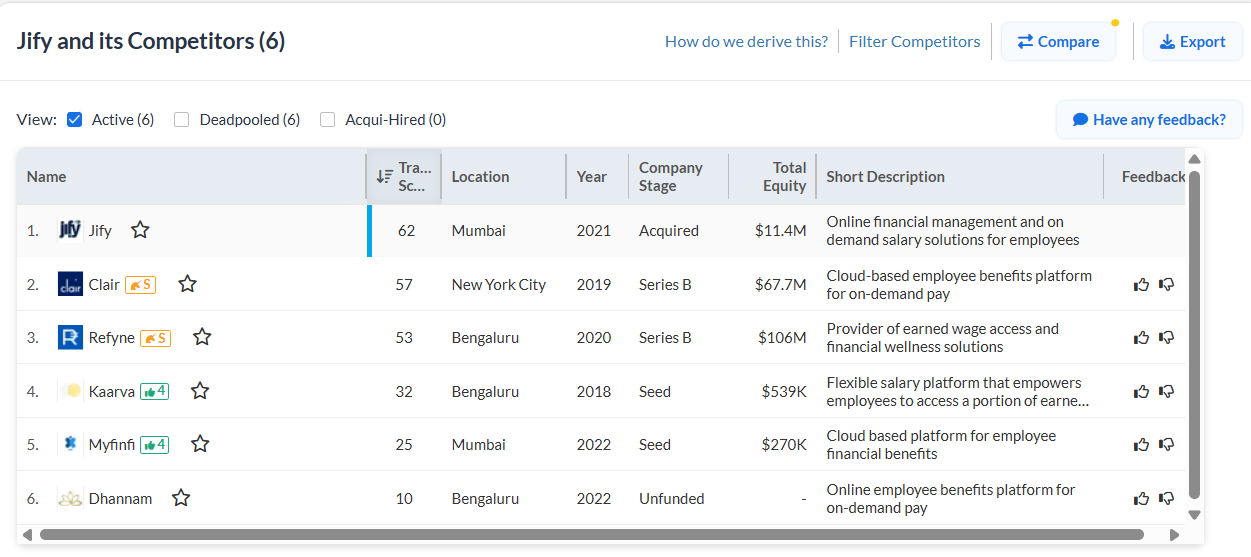Give thumbs down feedback for Clair
The image size is (1251, 557).
[x=1166, y=284]
